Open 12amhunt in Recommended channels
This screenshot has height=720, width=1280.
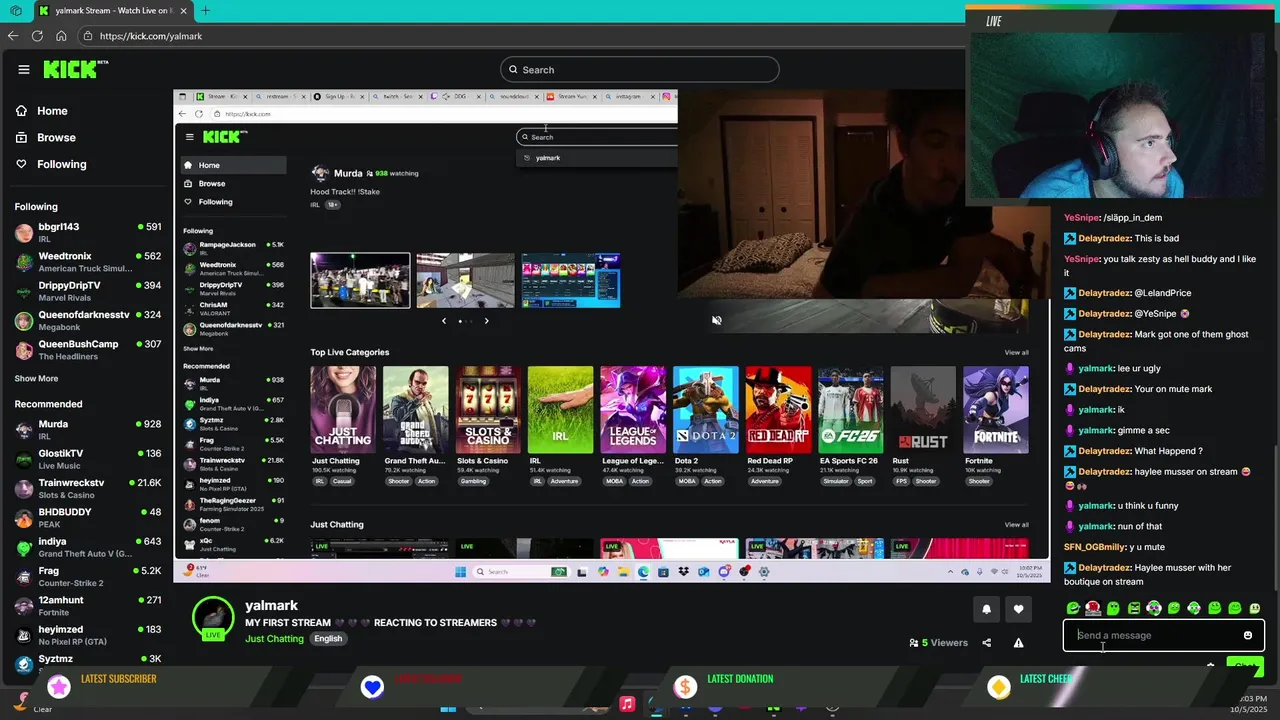pyautogui.click(x=88, y=606)
